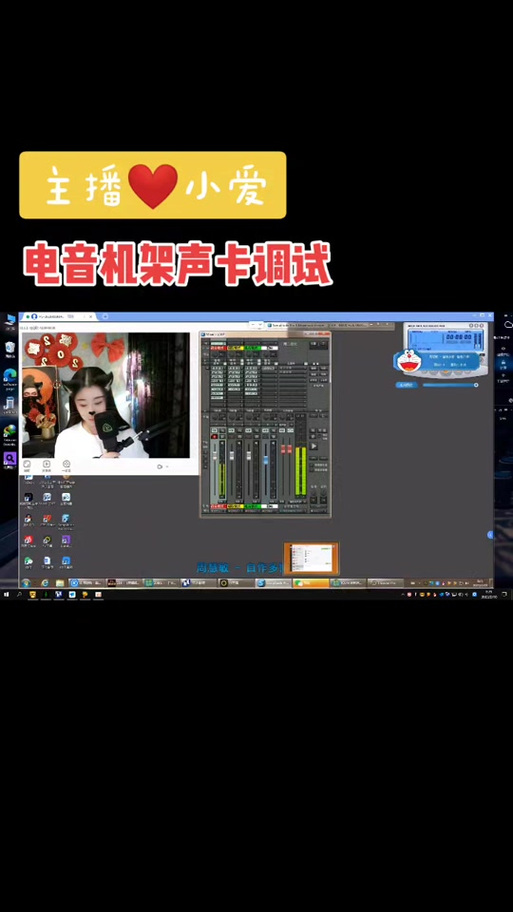Open Internet Explorer on the inner taskbar

[x=45, y=583]
